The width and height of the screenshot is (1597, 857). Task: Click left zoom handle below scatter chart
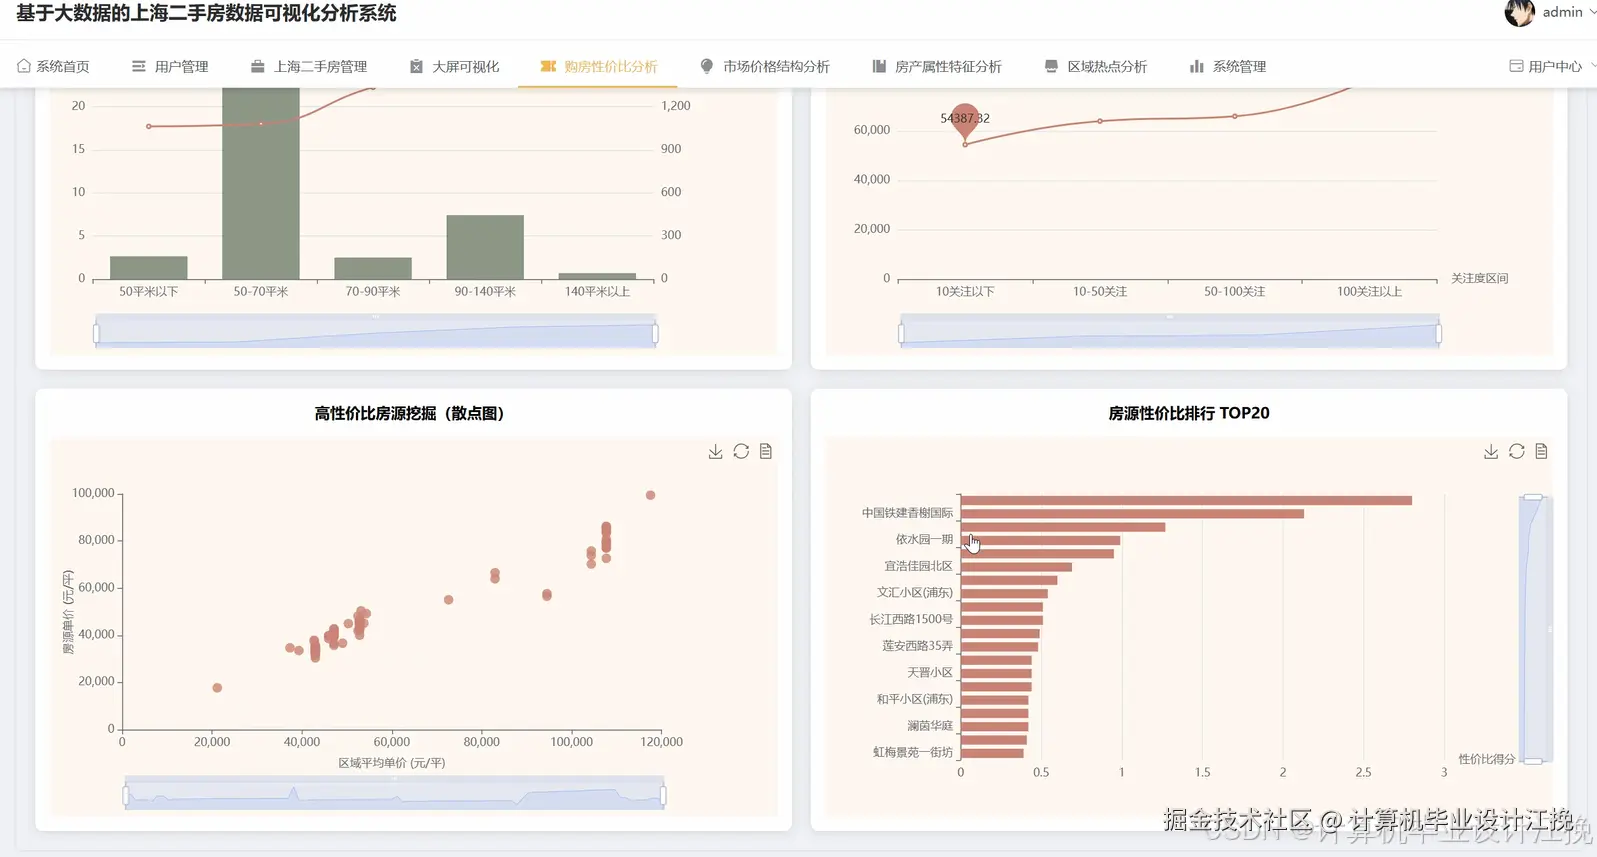[126, 796]
